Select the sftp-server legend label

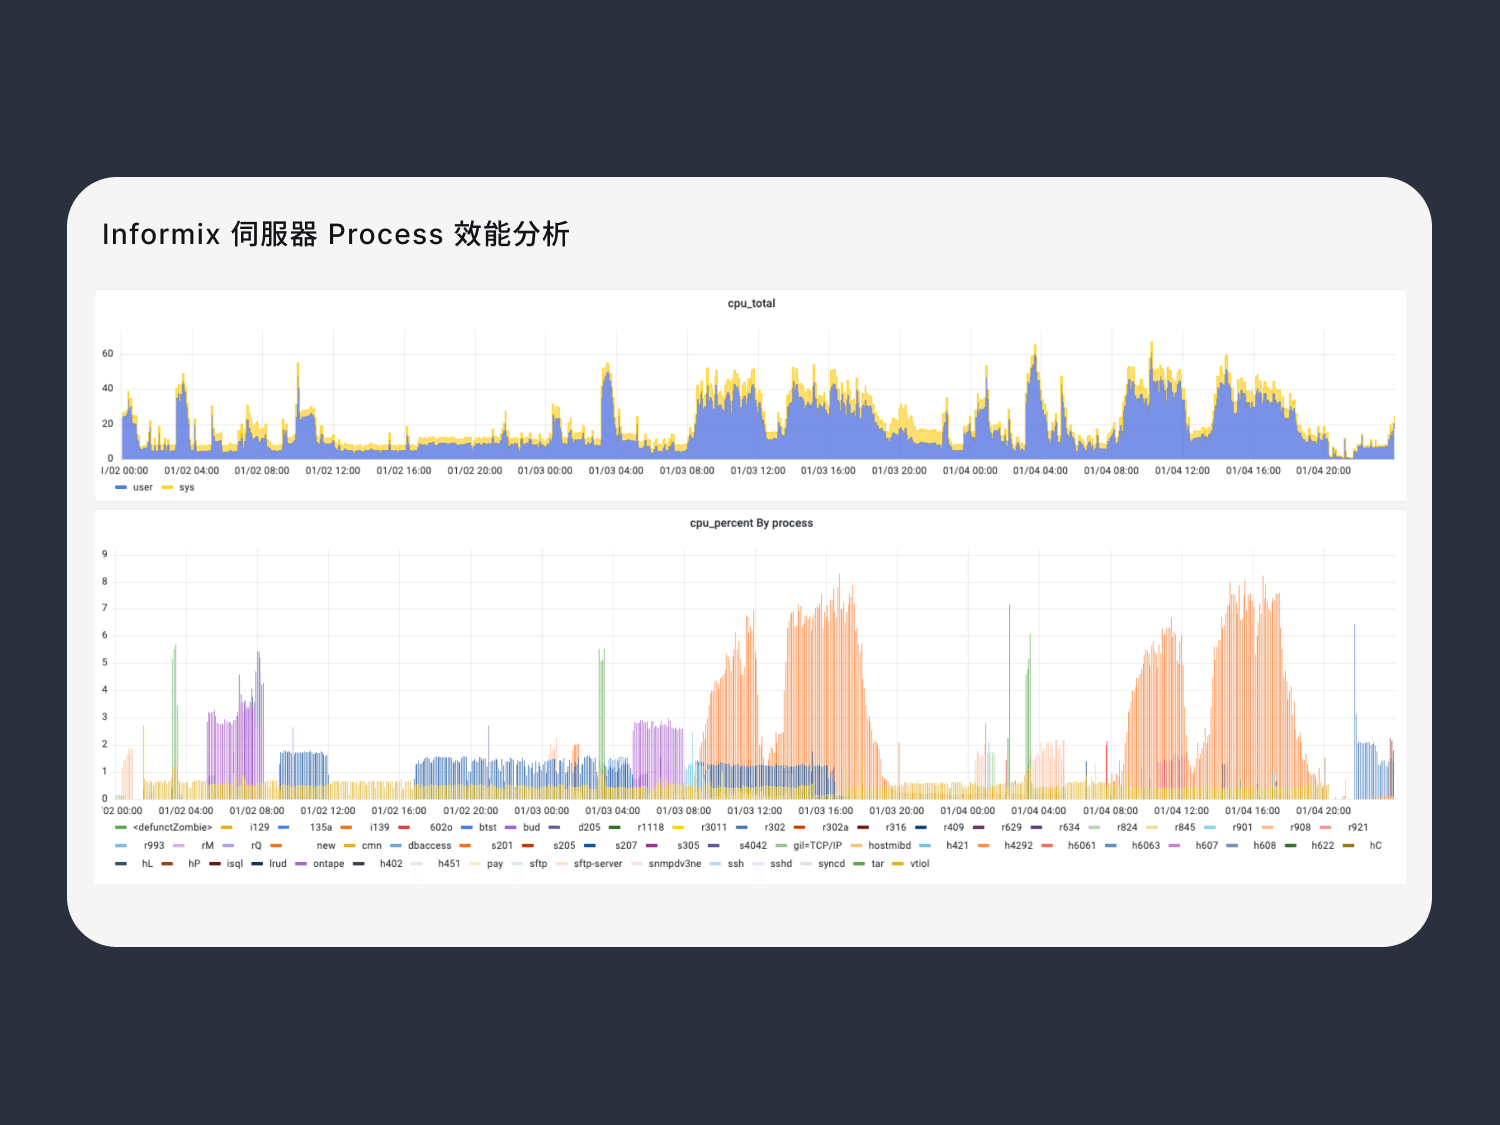pos(597,864)
